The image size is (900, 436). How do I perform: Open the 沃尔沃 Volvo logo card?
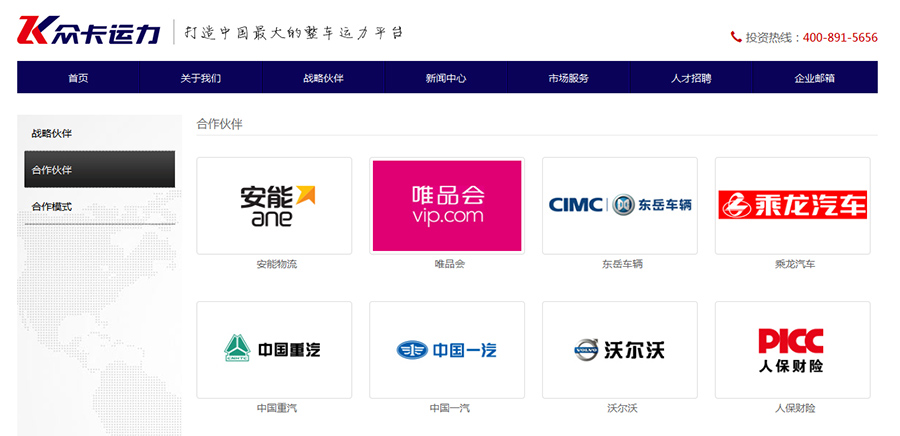(620, 350)
